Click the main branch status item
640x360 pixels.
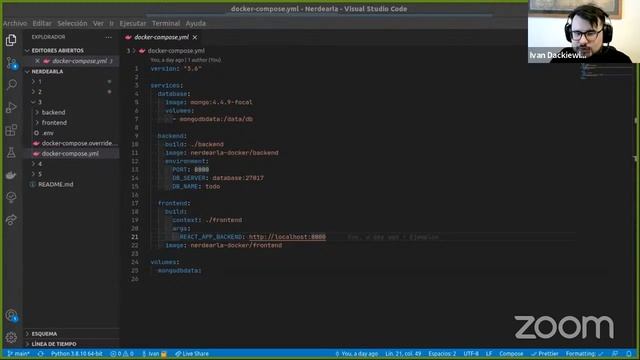[x=19, y=354]
